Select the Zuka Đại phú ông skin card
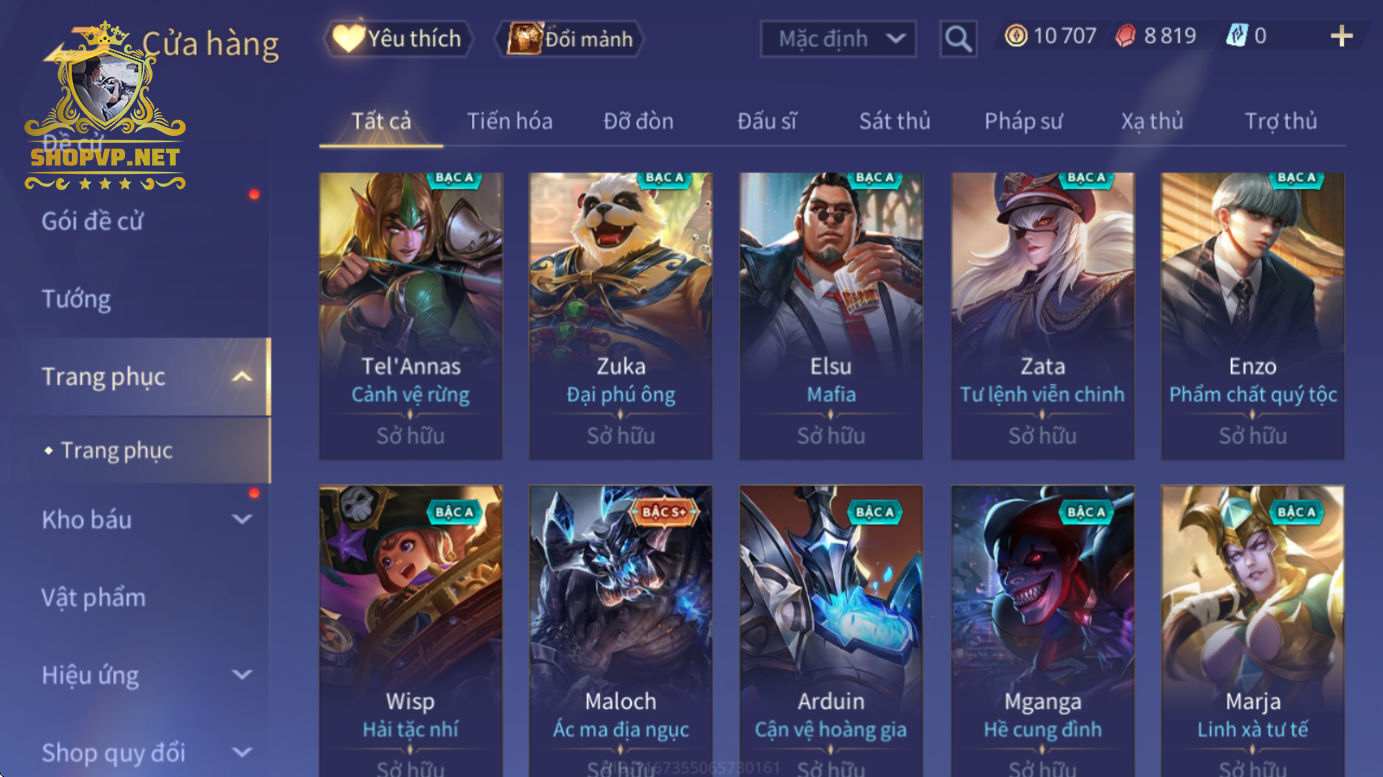 pos(621,316)
